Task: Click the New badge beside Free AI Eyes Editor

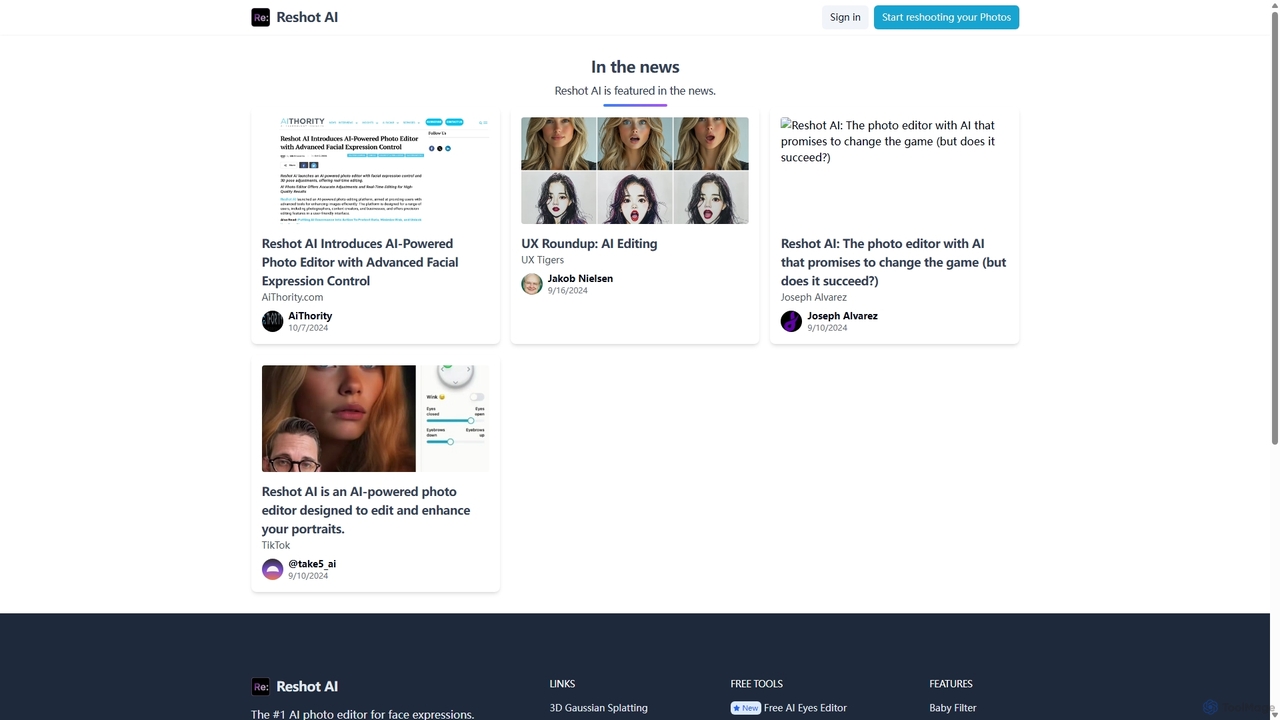Action: click(746, 708)
